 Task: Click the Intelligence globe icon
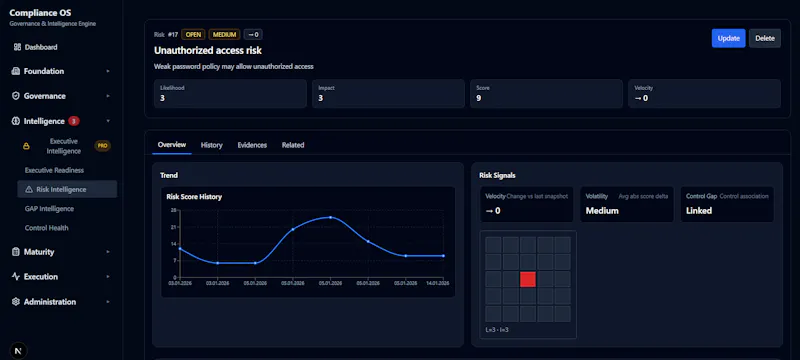(x=16, y=121)
